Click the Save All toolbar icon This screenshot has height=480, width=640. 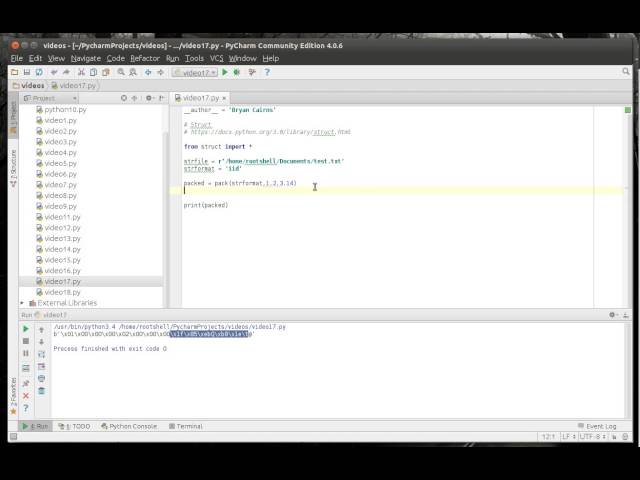27,72
